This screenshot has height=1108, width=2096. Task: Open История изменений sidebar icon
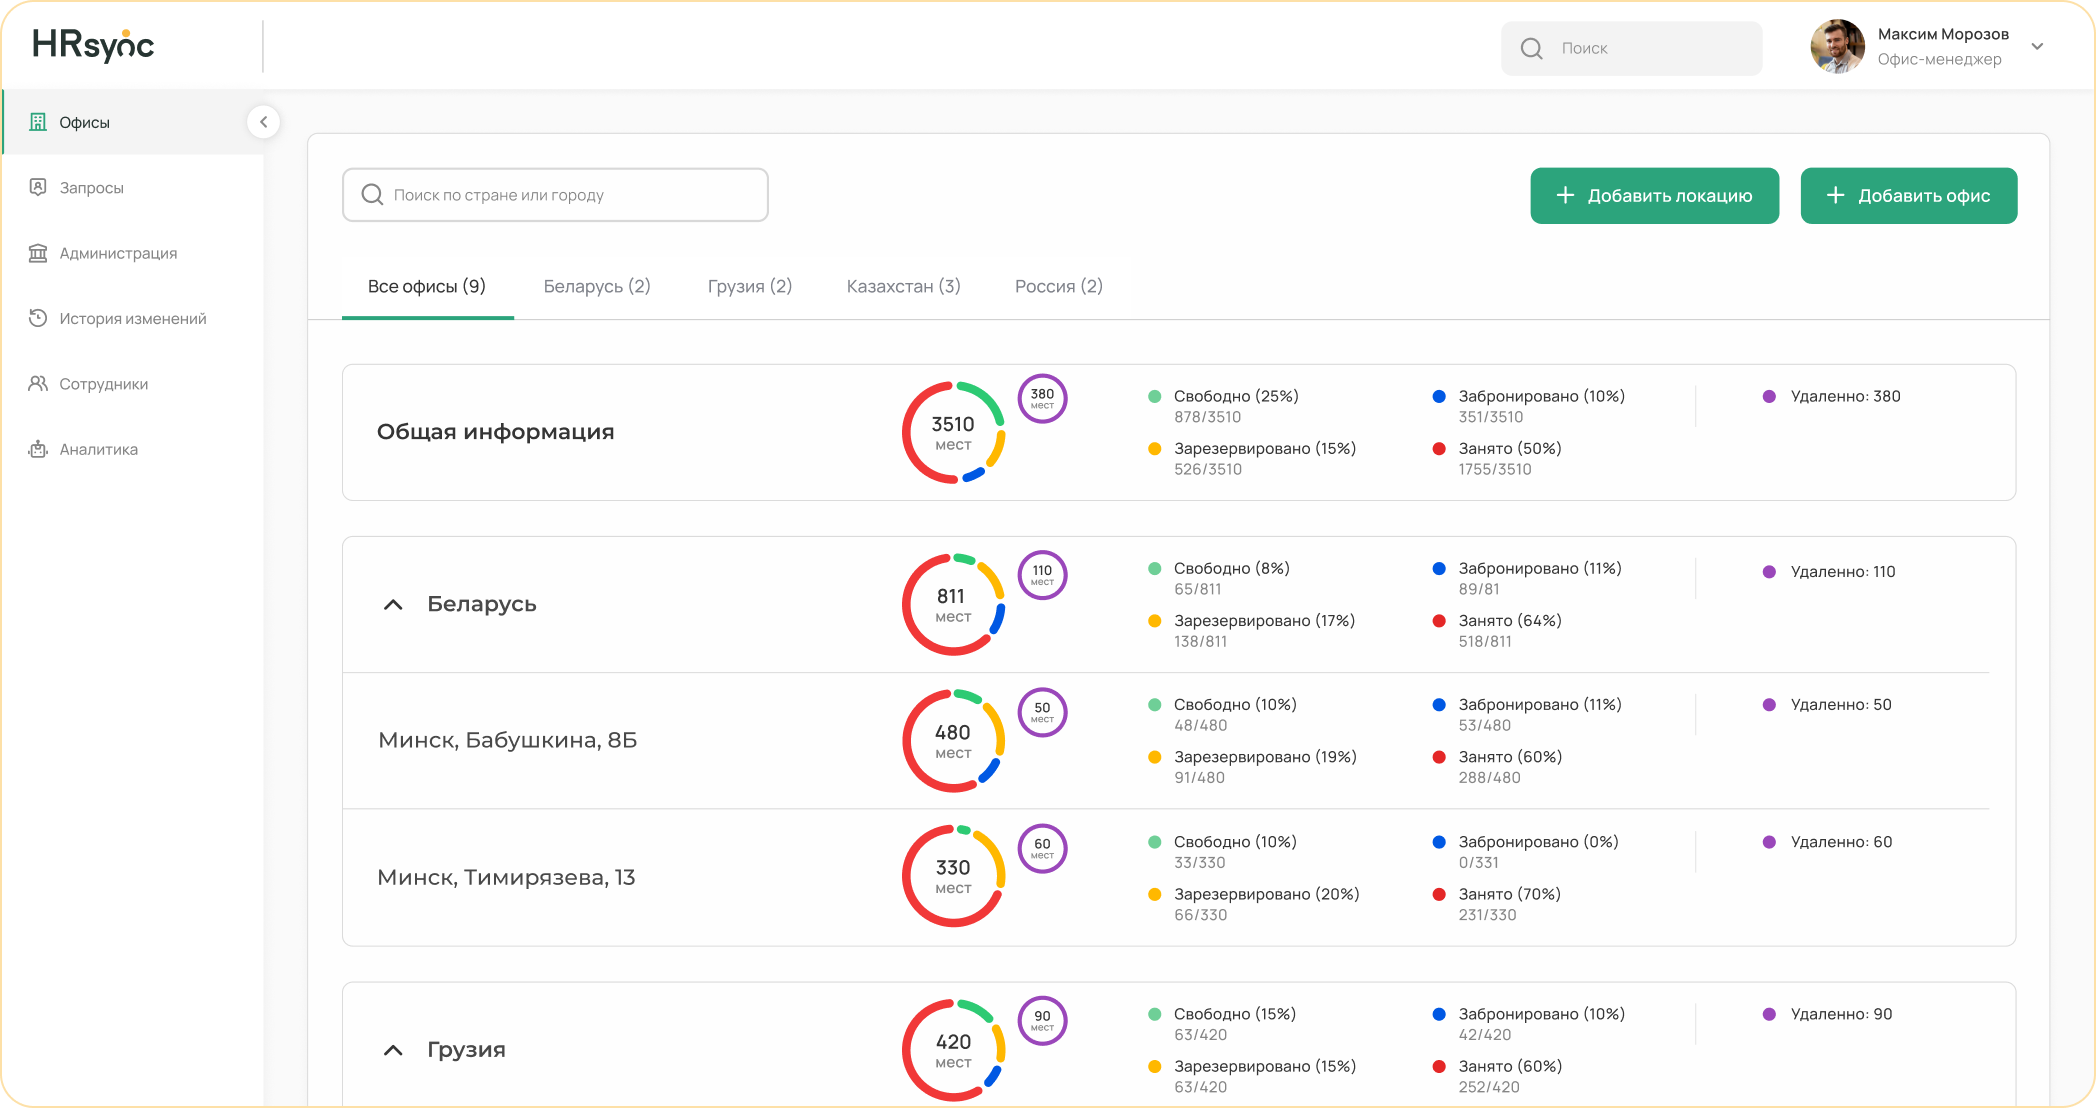38,318
